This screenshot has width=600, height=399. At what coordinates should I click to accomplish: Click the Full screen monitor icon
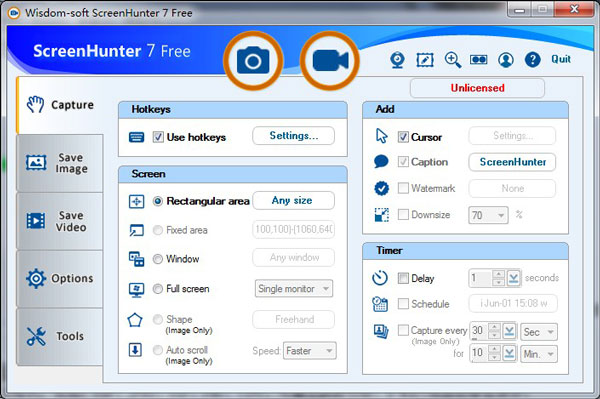(137, 290)
